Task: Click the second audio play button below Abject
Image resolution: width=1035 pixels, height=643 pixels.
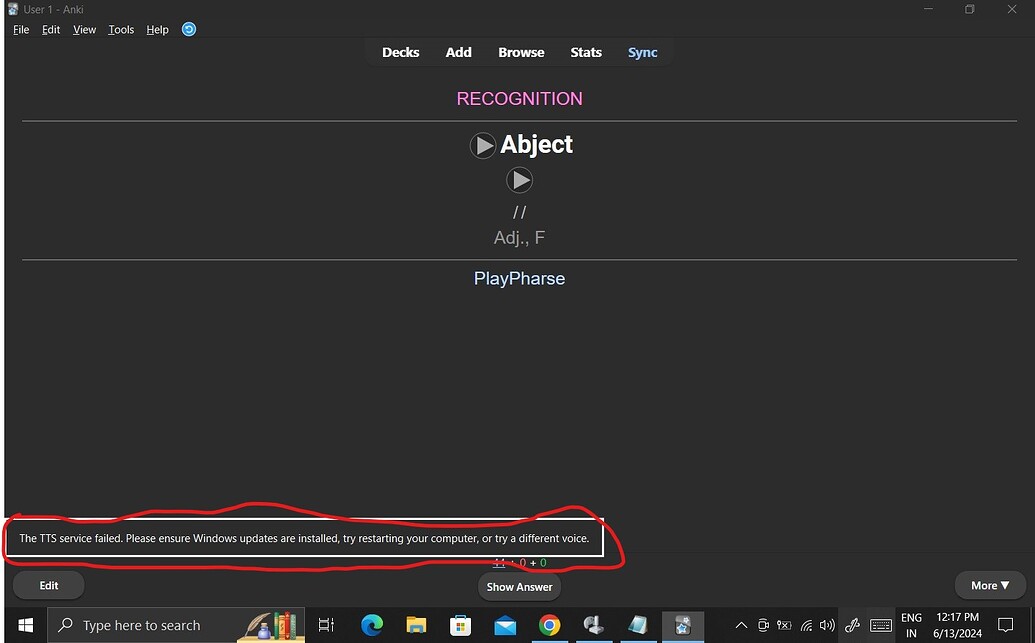Action: (519, 180)
